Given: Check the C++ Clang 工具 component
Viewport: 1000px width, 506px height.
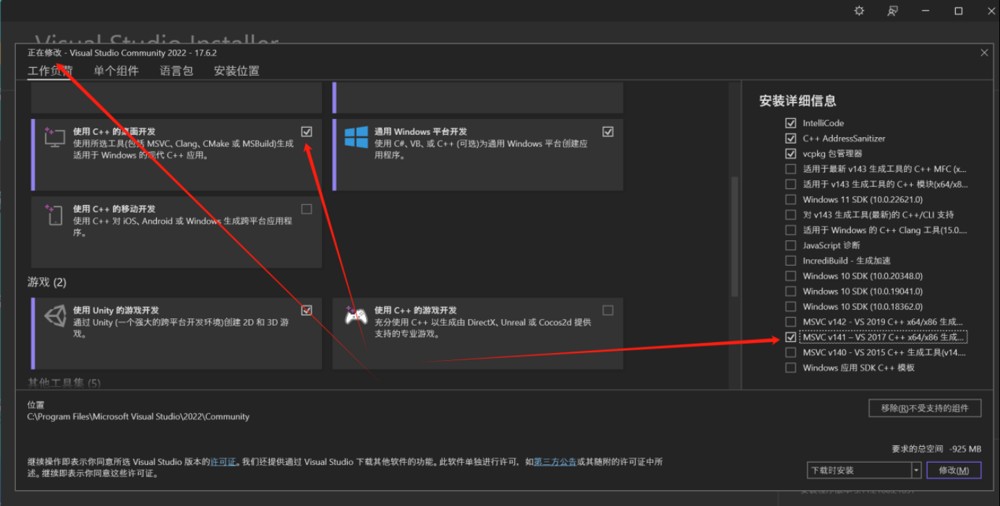Looking at the screenshot, I should coord(791,230).
